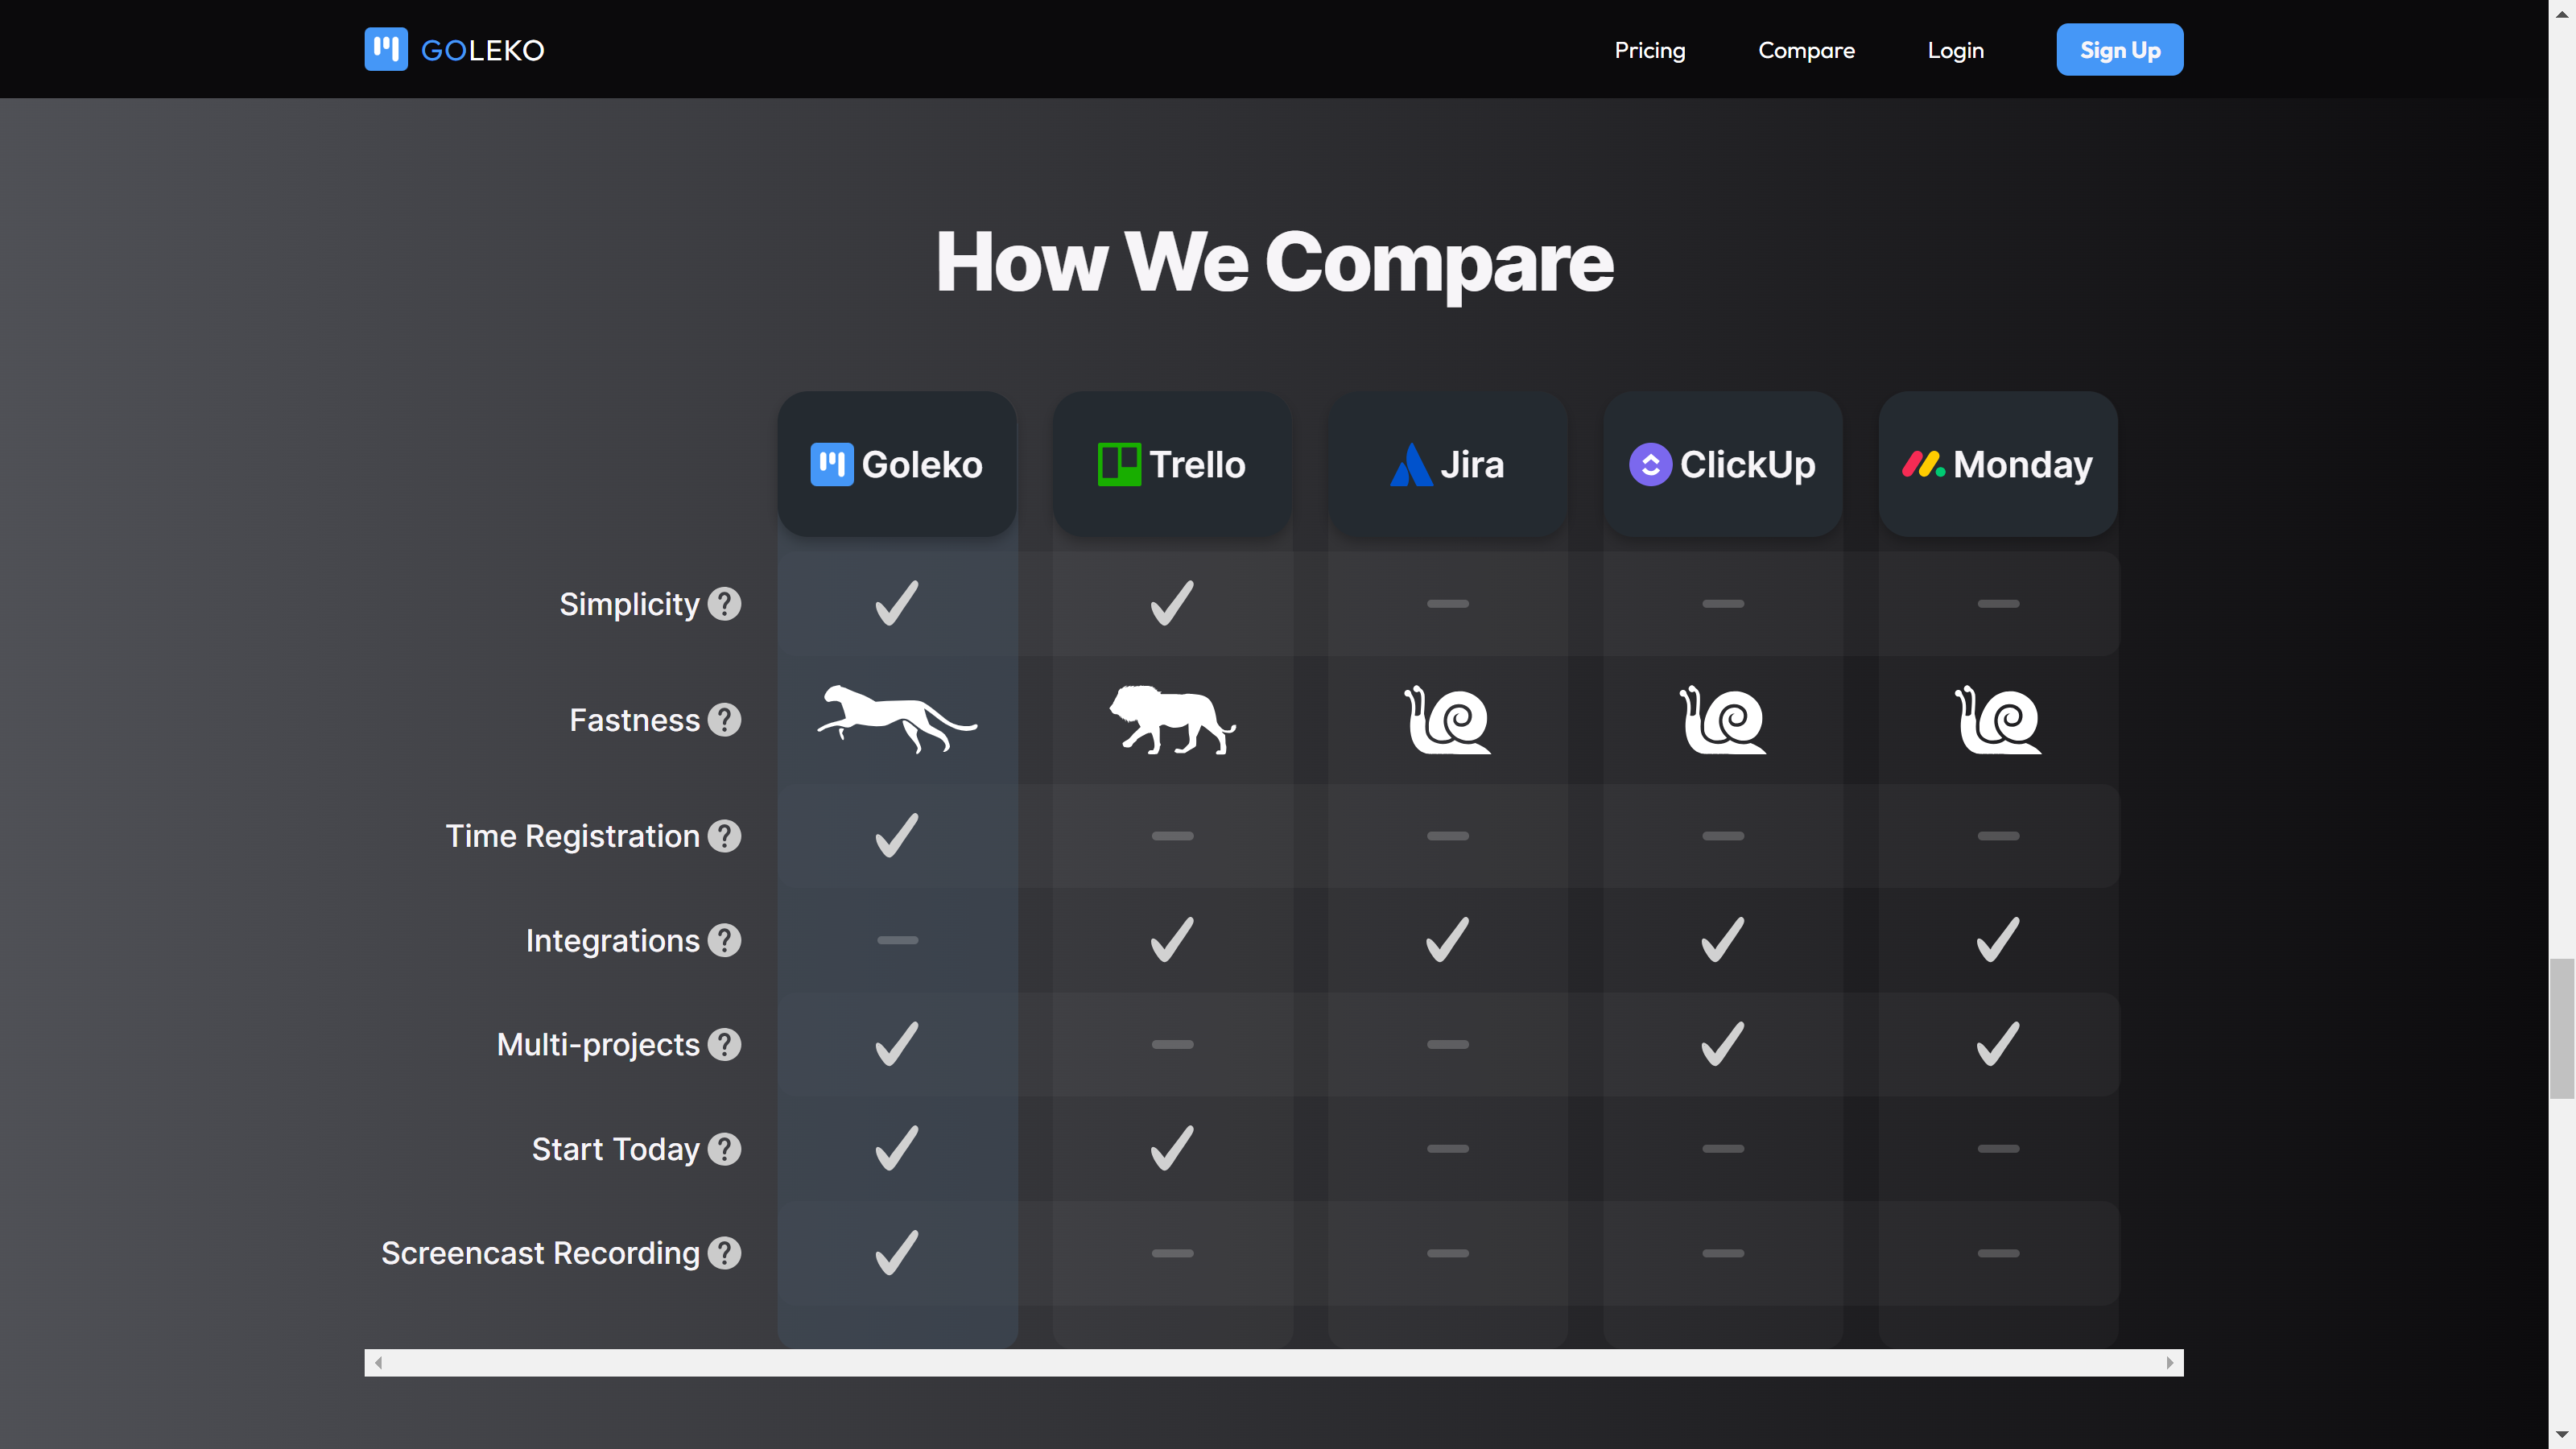Image resolution: width=2576 pixels, height=1449 pixels.
Task: Click Monday's Multi-projects checkmark
Action: 1998,1044
